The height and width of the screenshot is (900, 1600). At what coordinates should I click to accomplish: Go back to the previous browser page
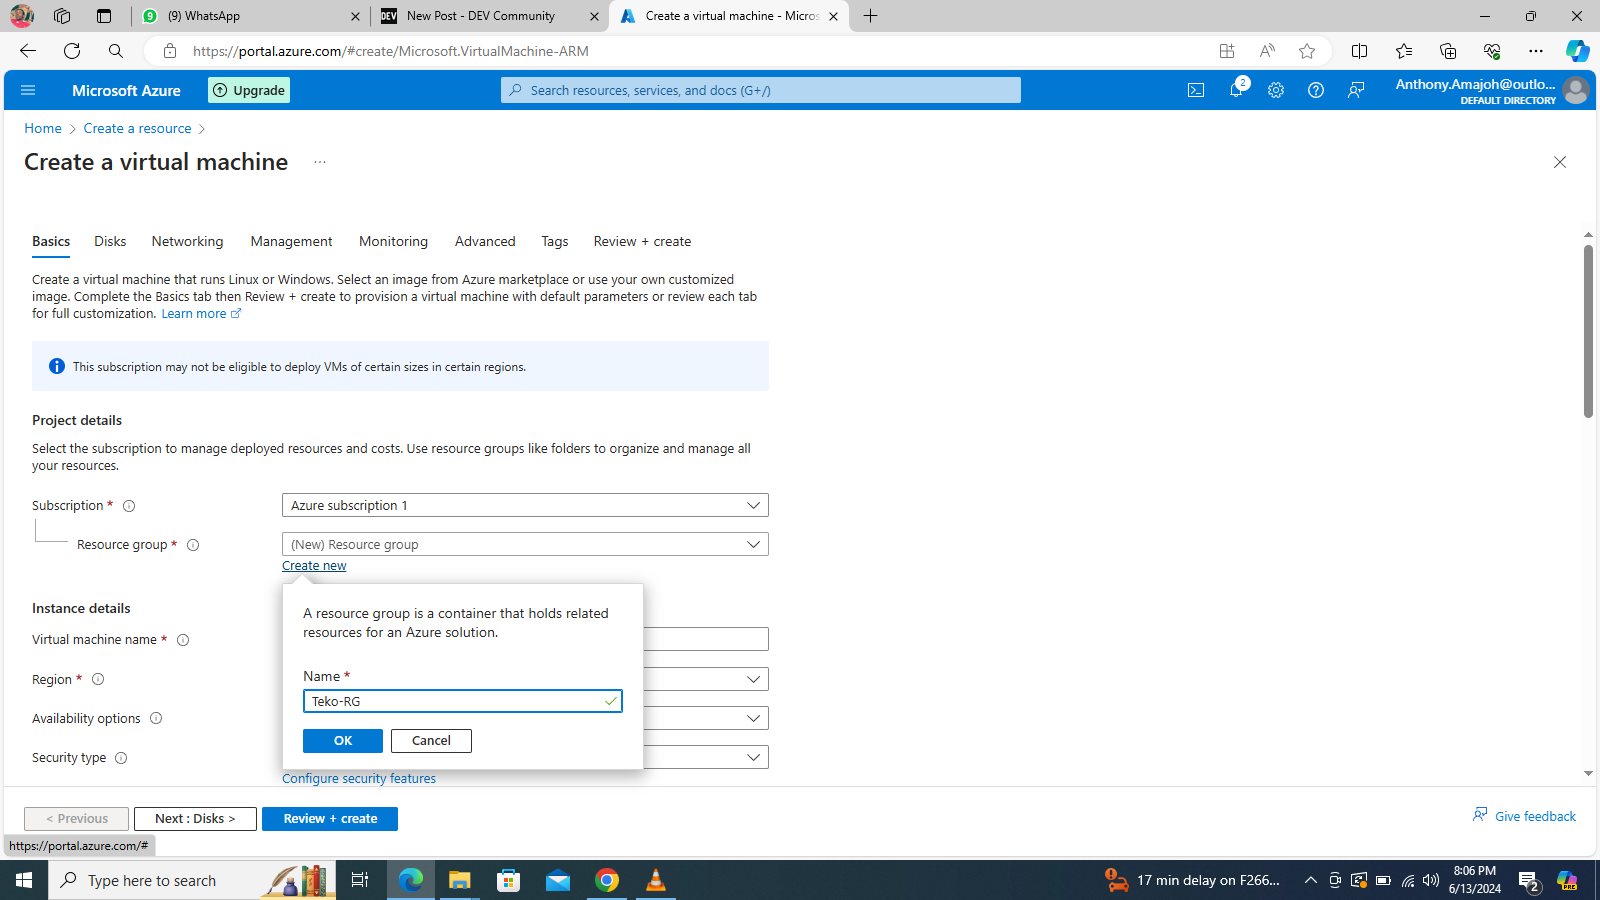click(28, 51)
